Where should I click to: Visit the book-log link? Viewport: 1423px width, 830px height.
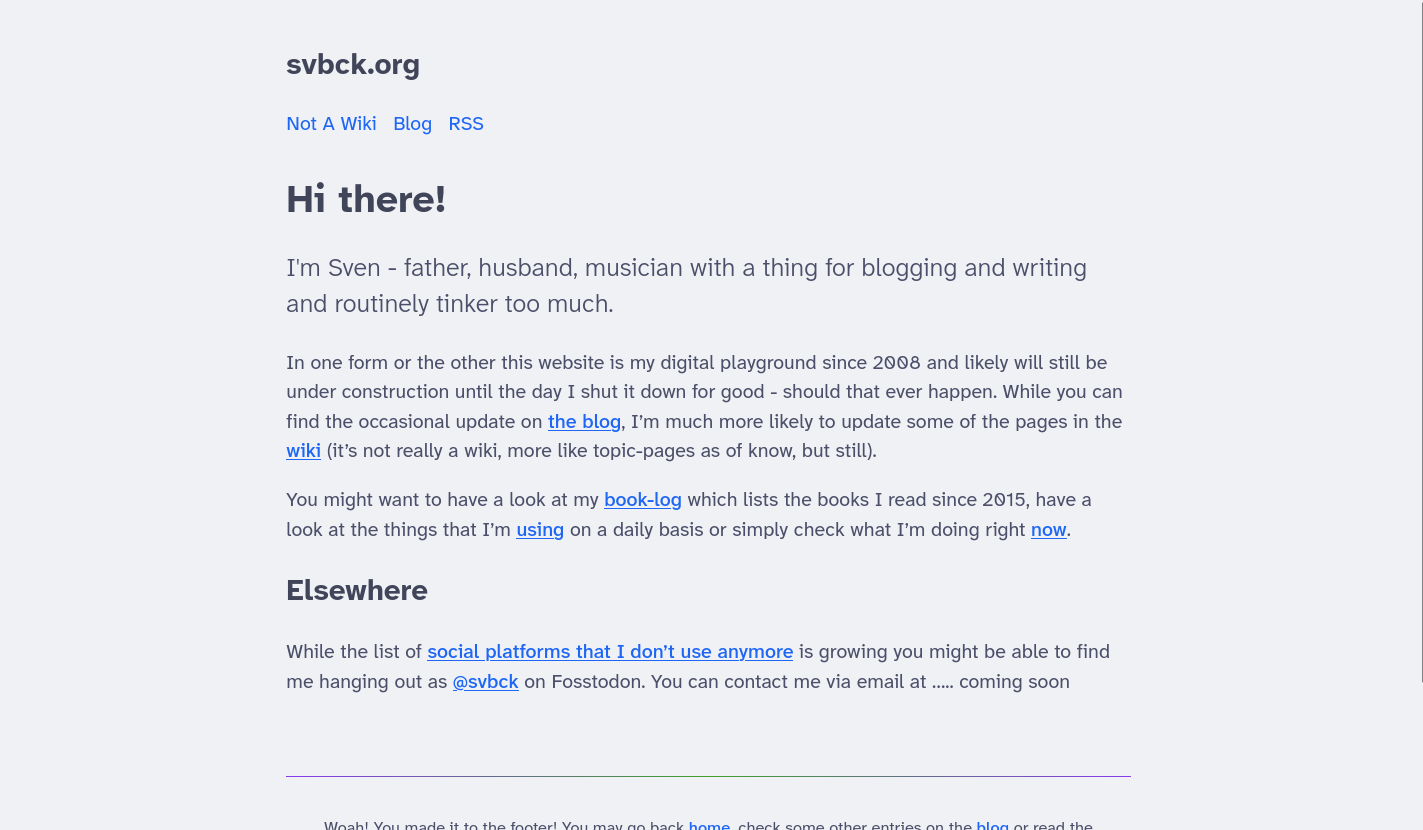click(642, 500)
